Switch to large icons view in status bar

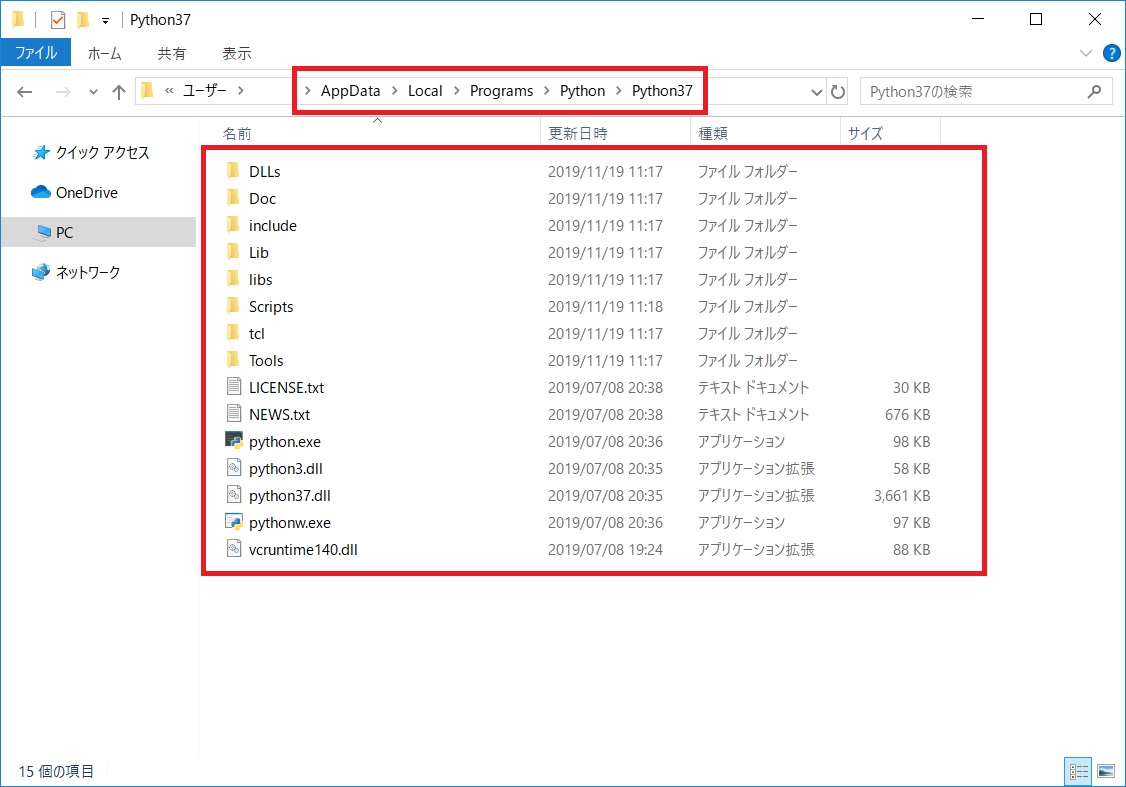[x=1106, y=772]
